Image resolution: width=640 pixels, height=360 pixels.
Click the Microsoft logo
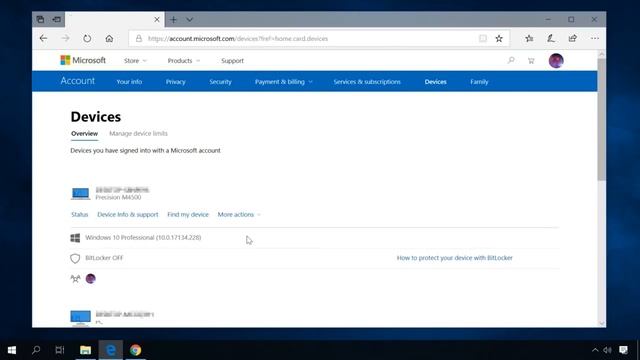click(83, 60)
